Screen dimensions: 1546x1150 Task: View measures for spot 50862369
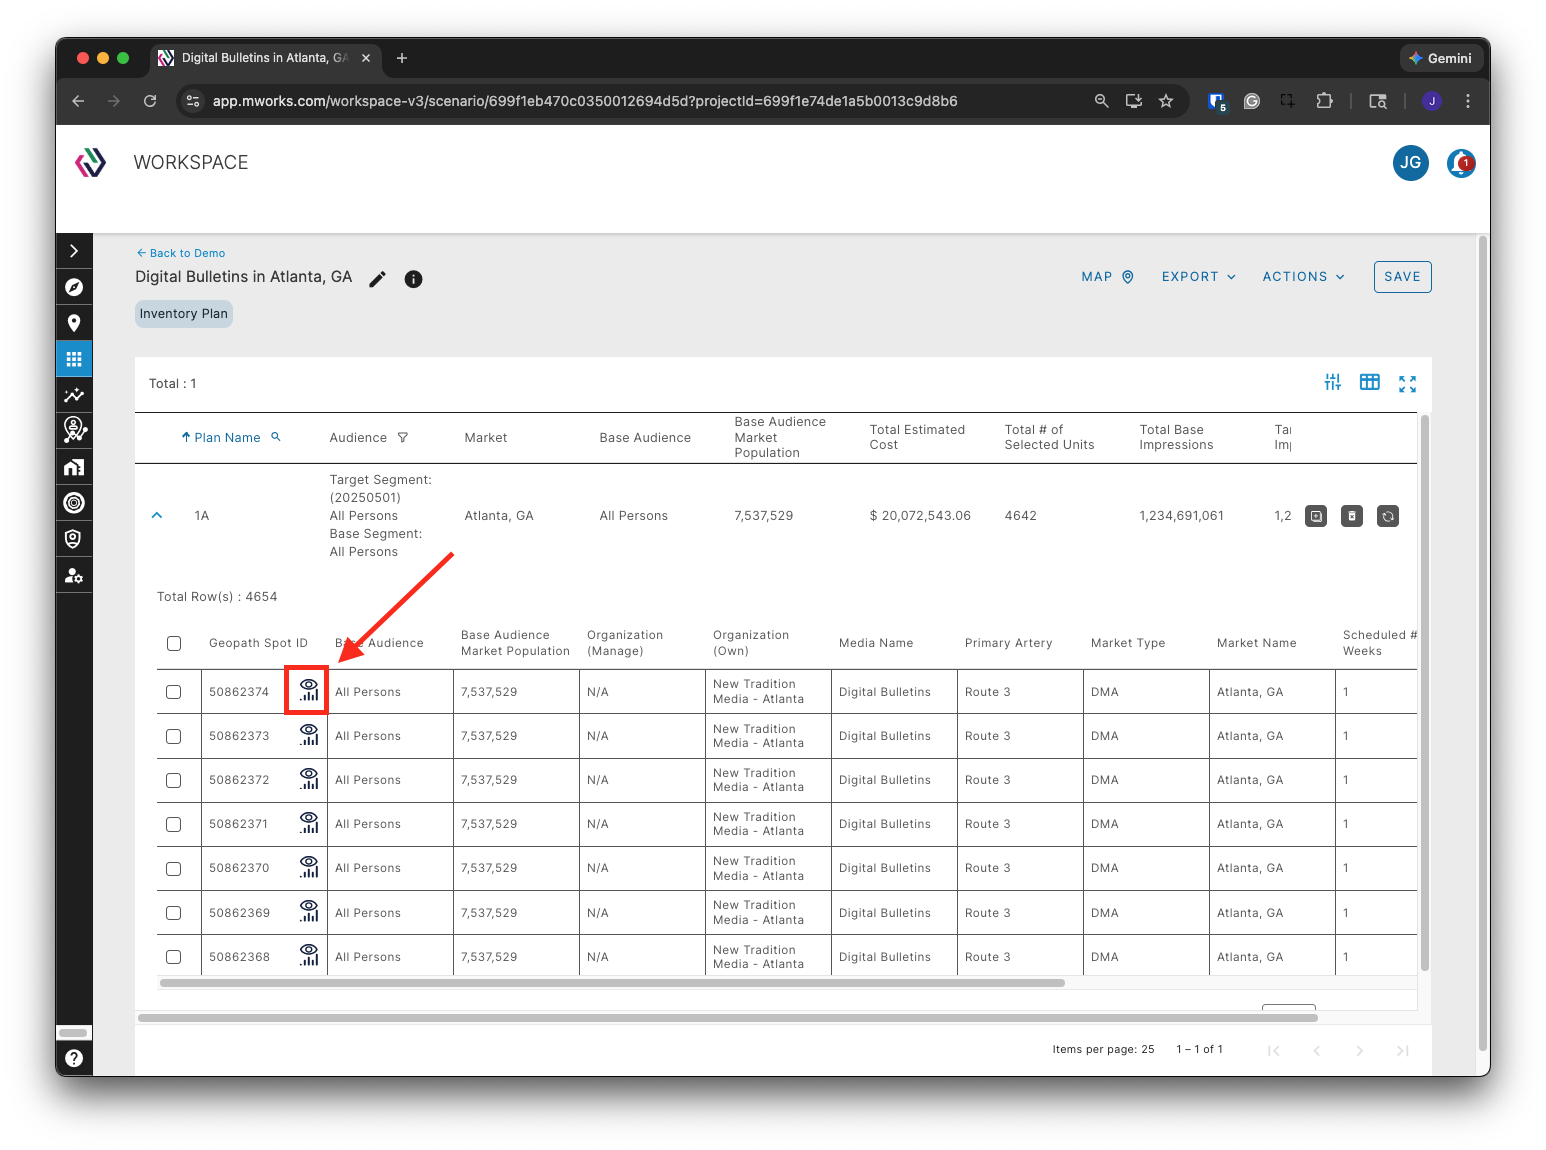(x=309, y=912)
